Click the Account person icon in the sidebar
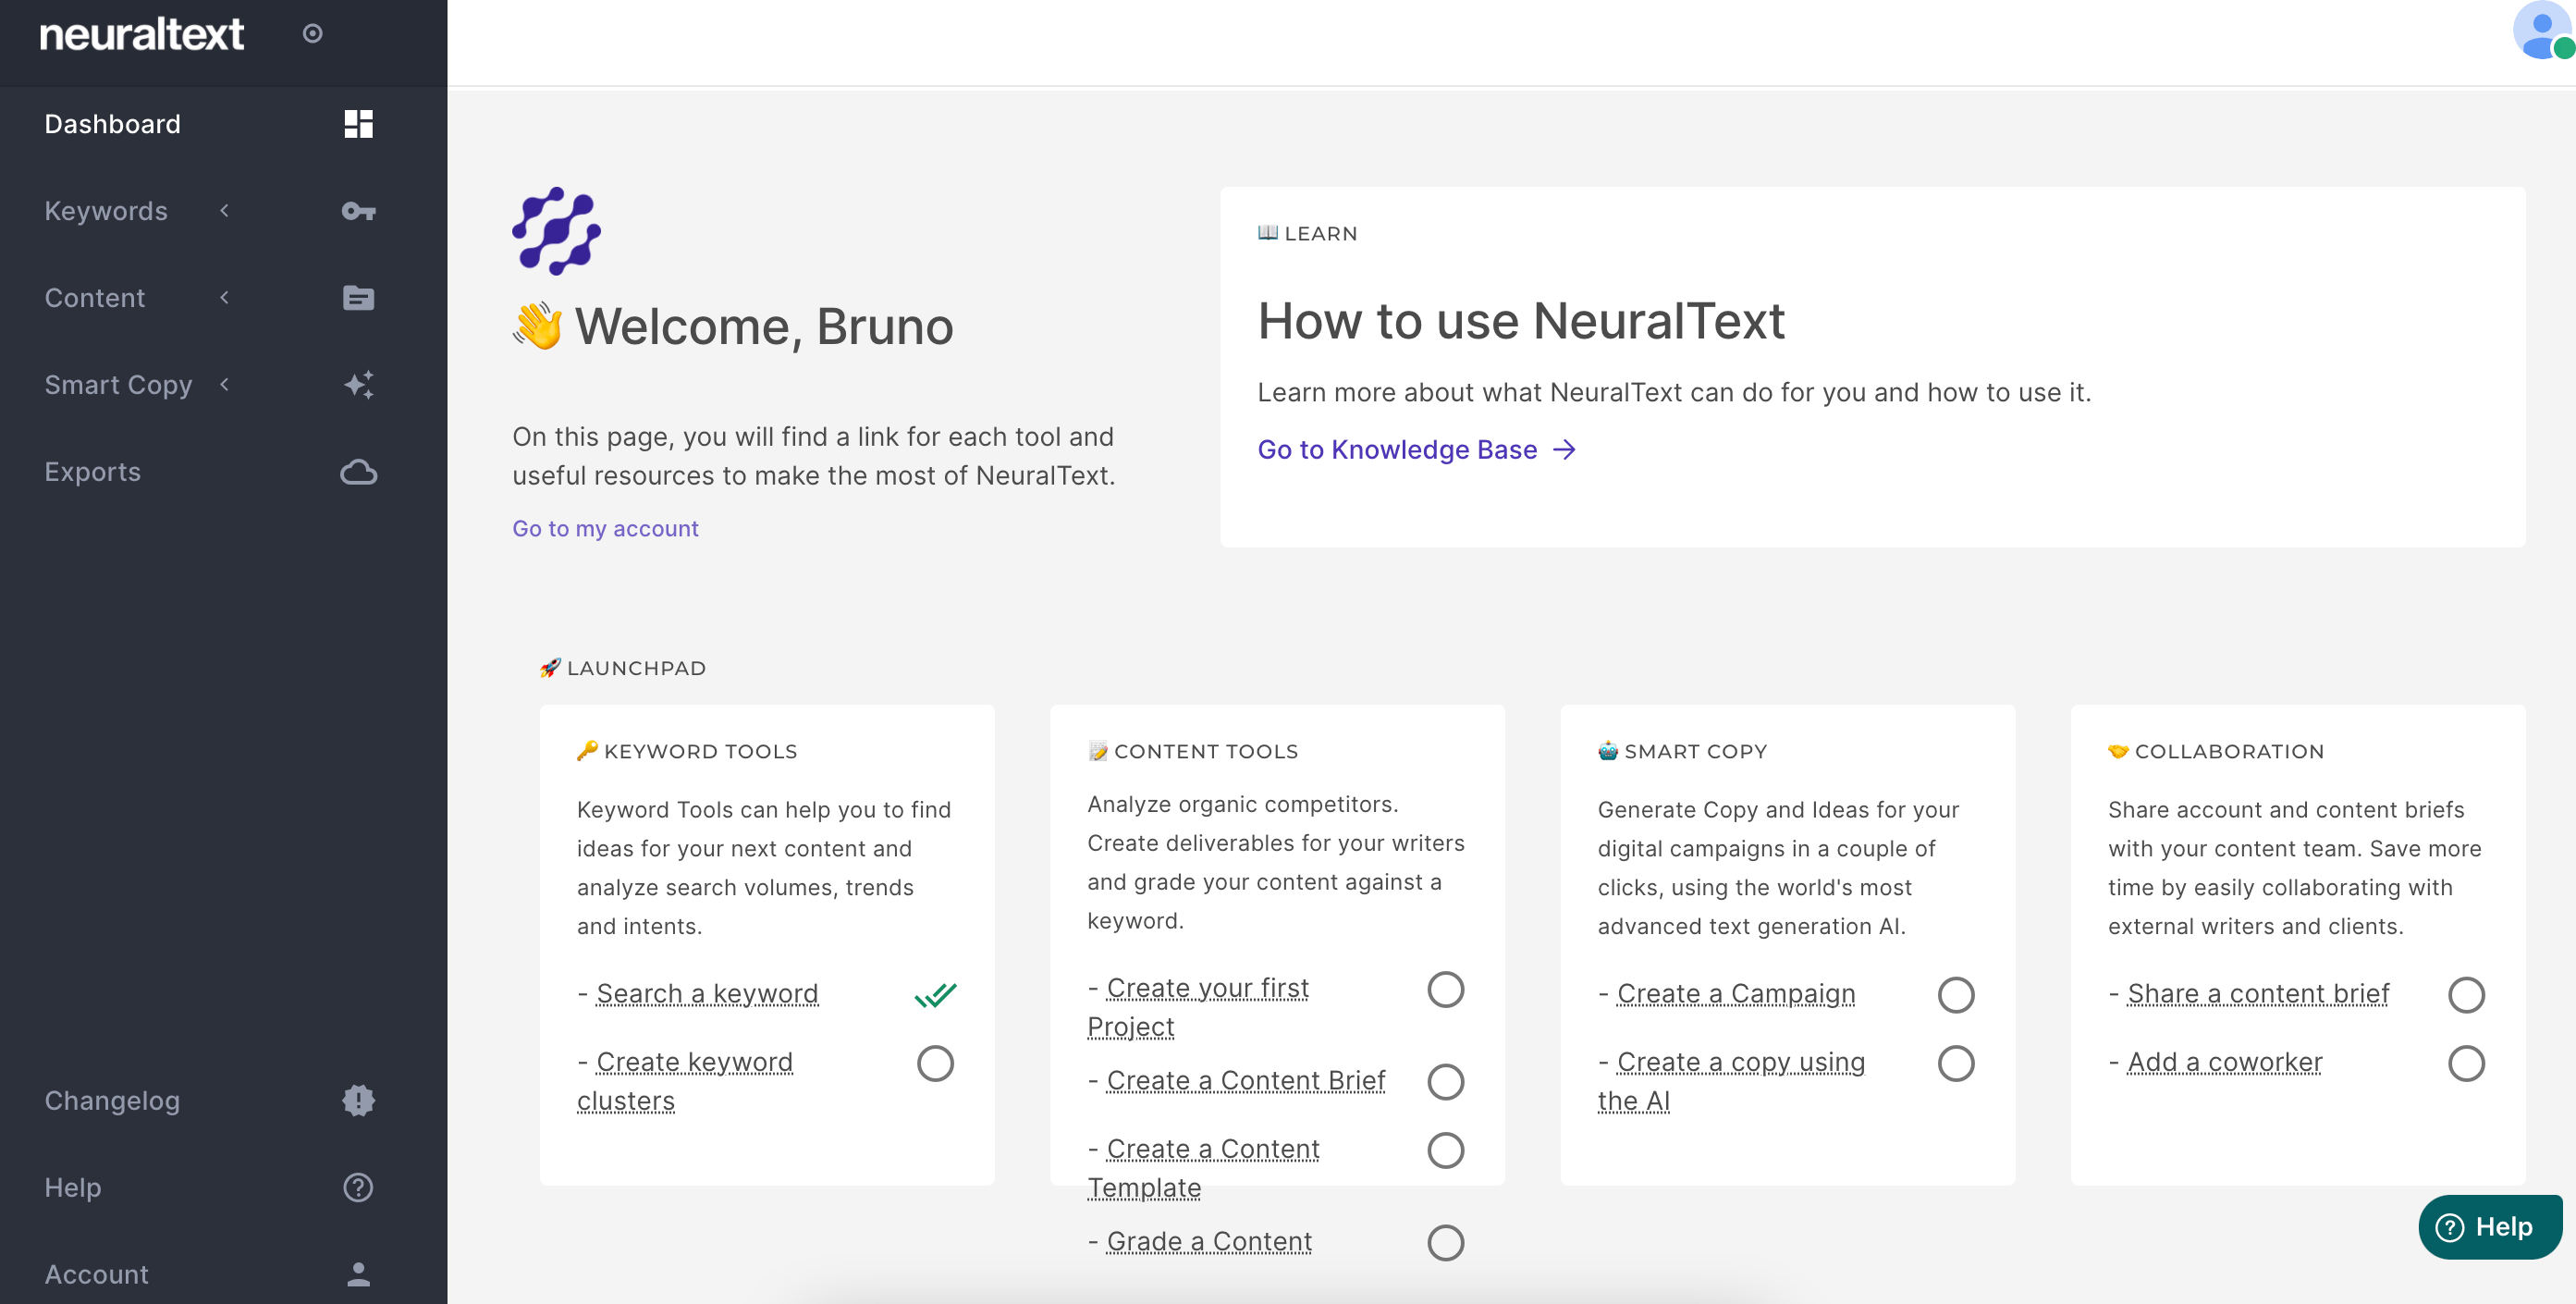This screenshot has width=2576, height=1304. point(359,1274)
